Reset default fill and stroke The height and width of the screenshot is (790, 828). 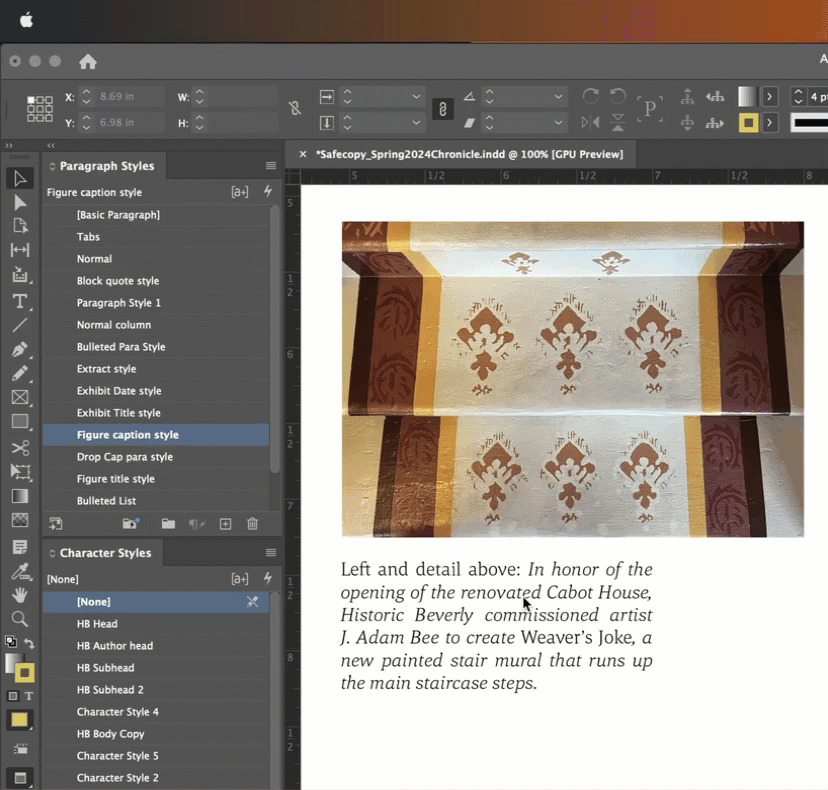coord(11,642)
